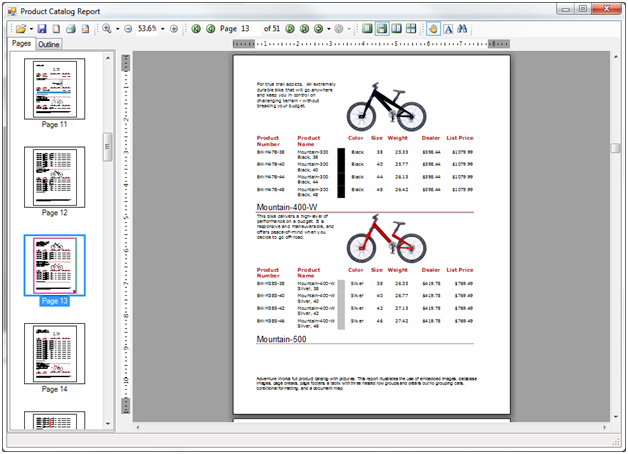Open the zoom tool dropdown arrow
The height and width of the screenshot is (454, 628).
117,29
